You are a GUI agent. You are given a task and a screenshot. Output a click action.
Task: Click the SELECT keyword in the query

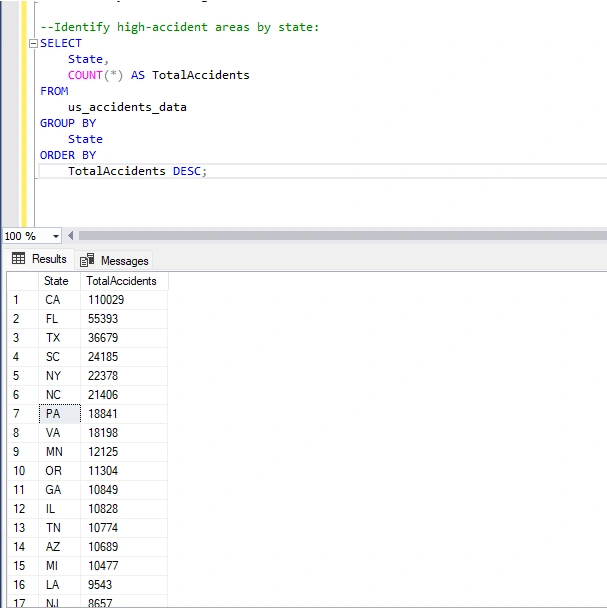coord(61,43)
